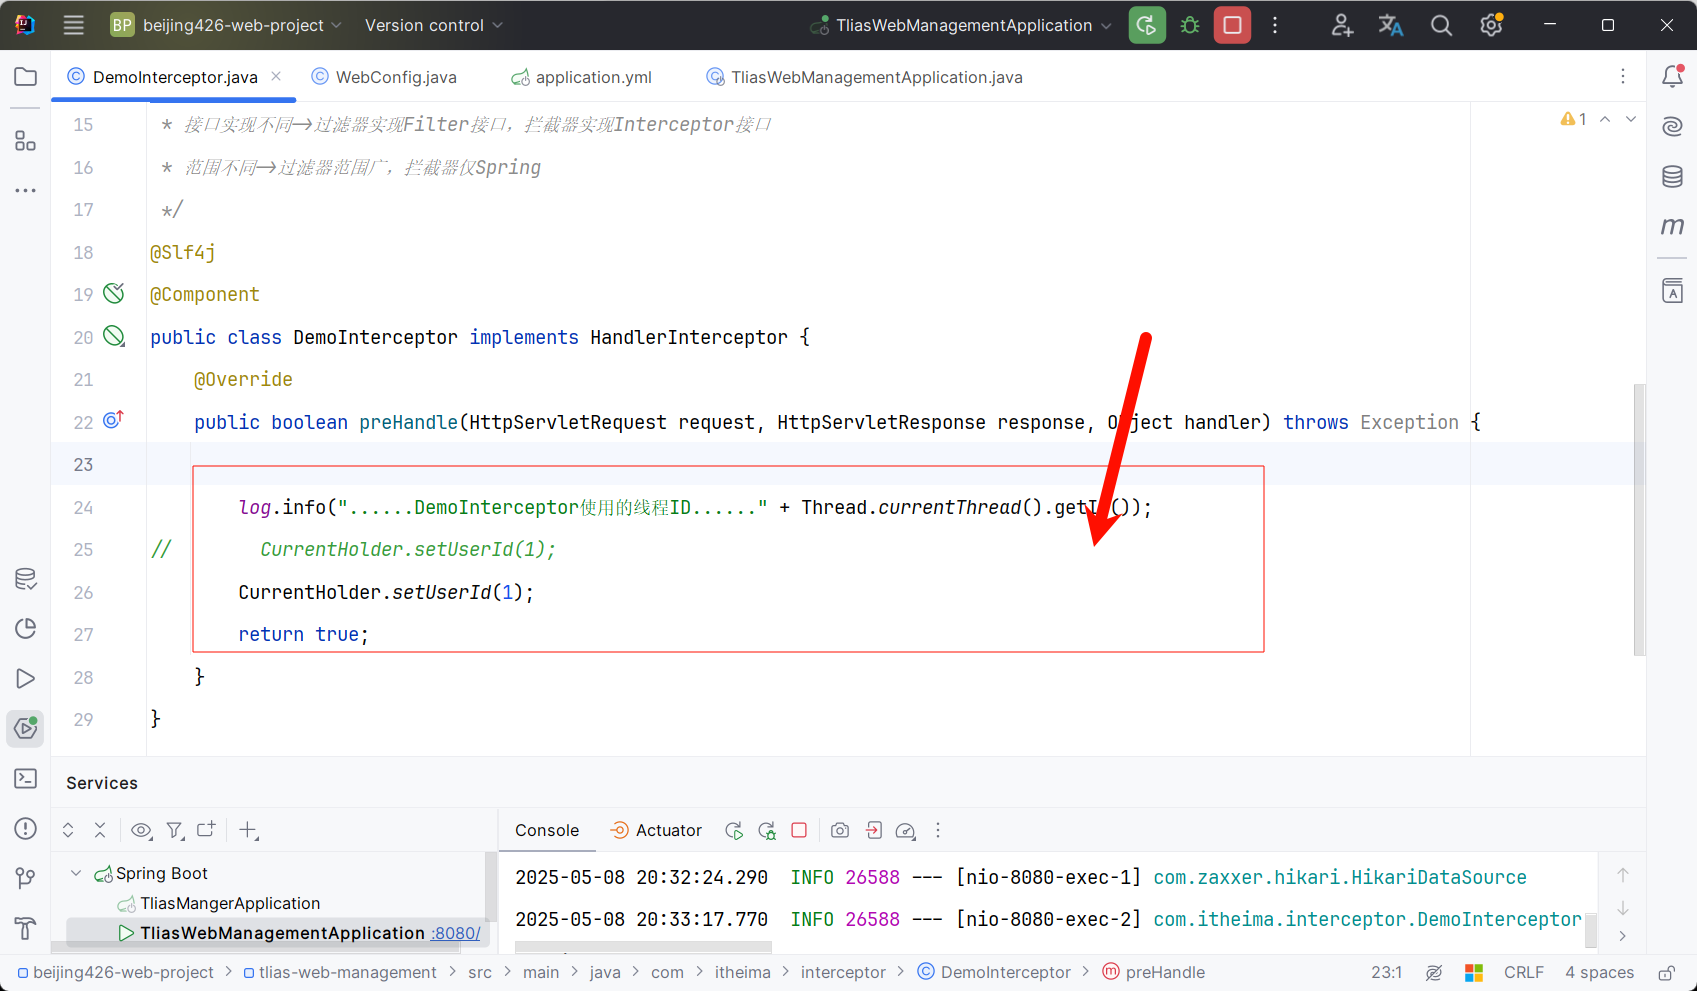
Task: Open the Notifications bell
Action: tap(1672, 76)
